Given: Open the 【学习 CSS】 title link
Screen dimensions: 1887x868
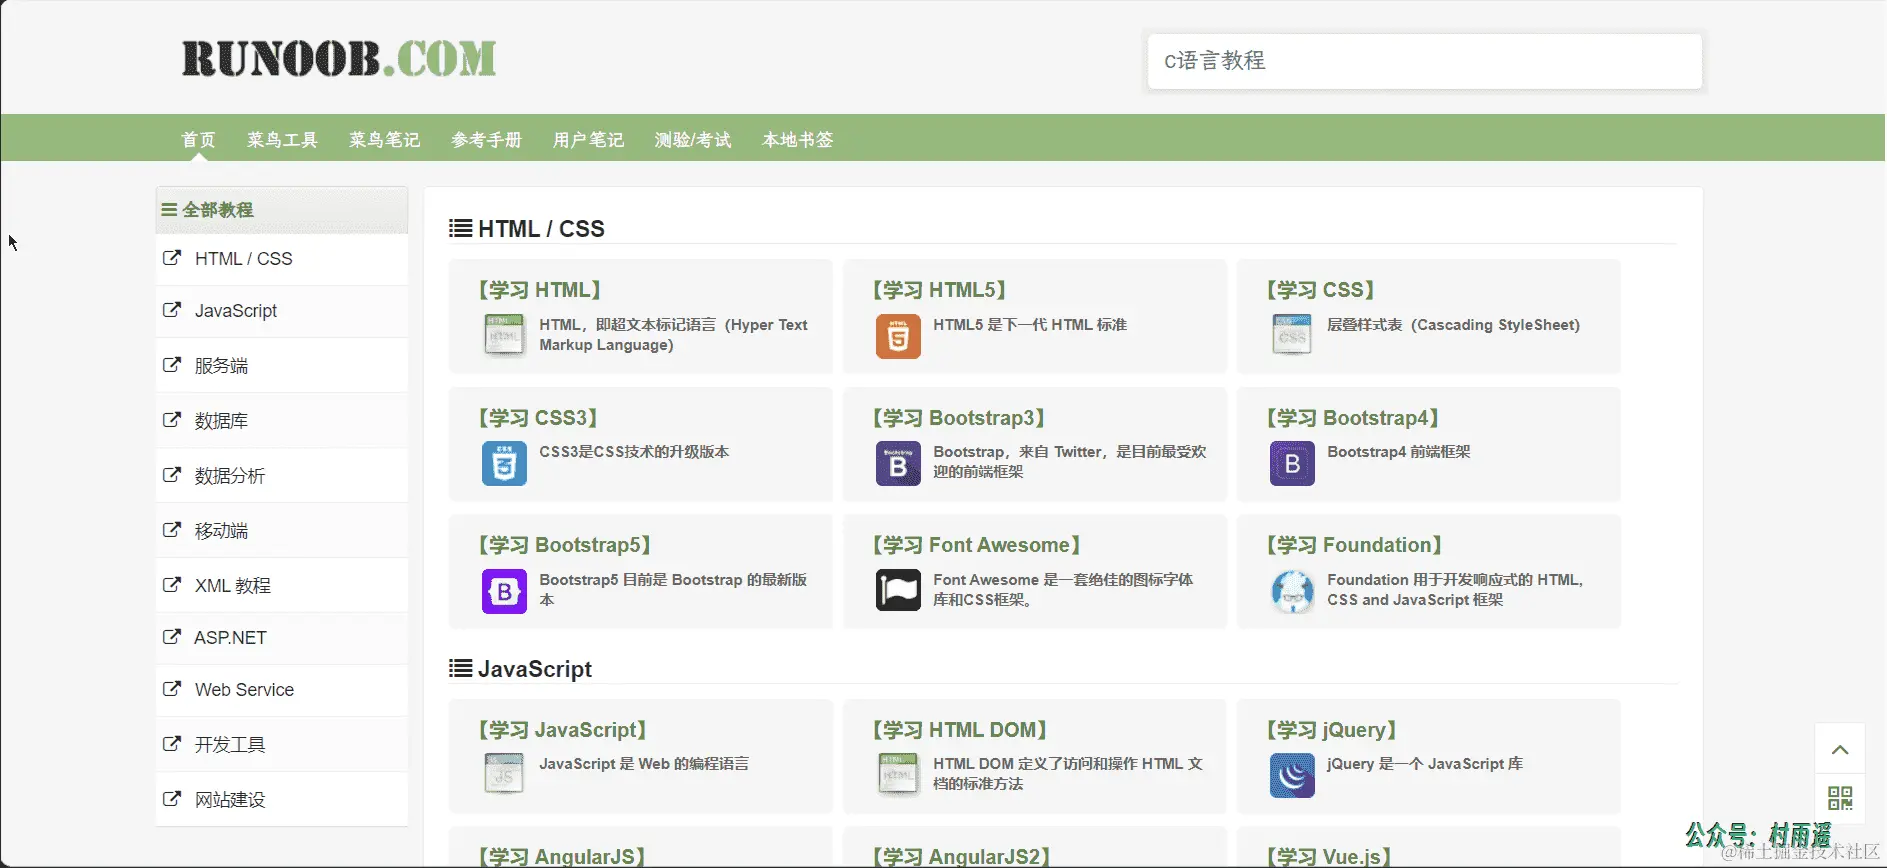Looking at the screenshot, I should click(1321, 290).
